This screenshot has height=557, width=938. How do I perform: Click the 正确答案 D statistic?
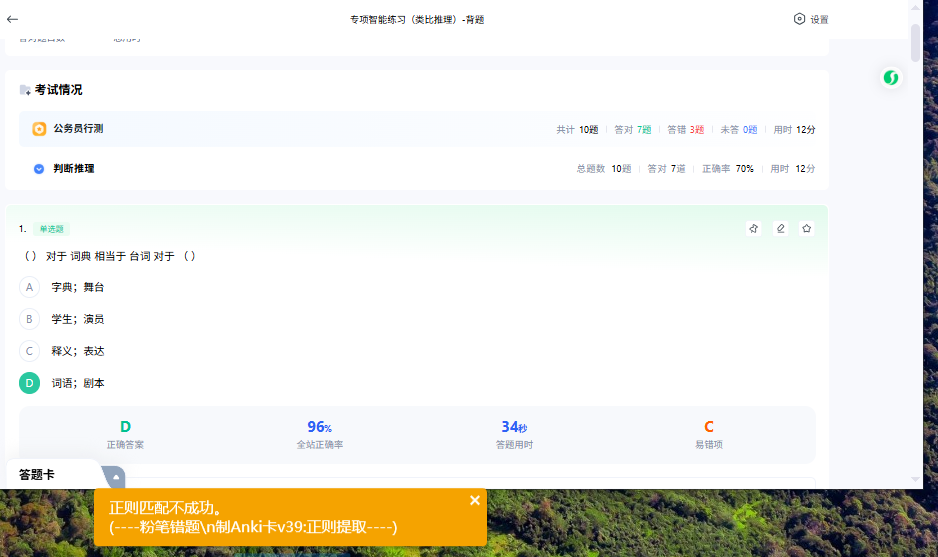point(125,434)
